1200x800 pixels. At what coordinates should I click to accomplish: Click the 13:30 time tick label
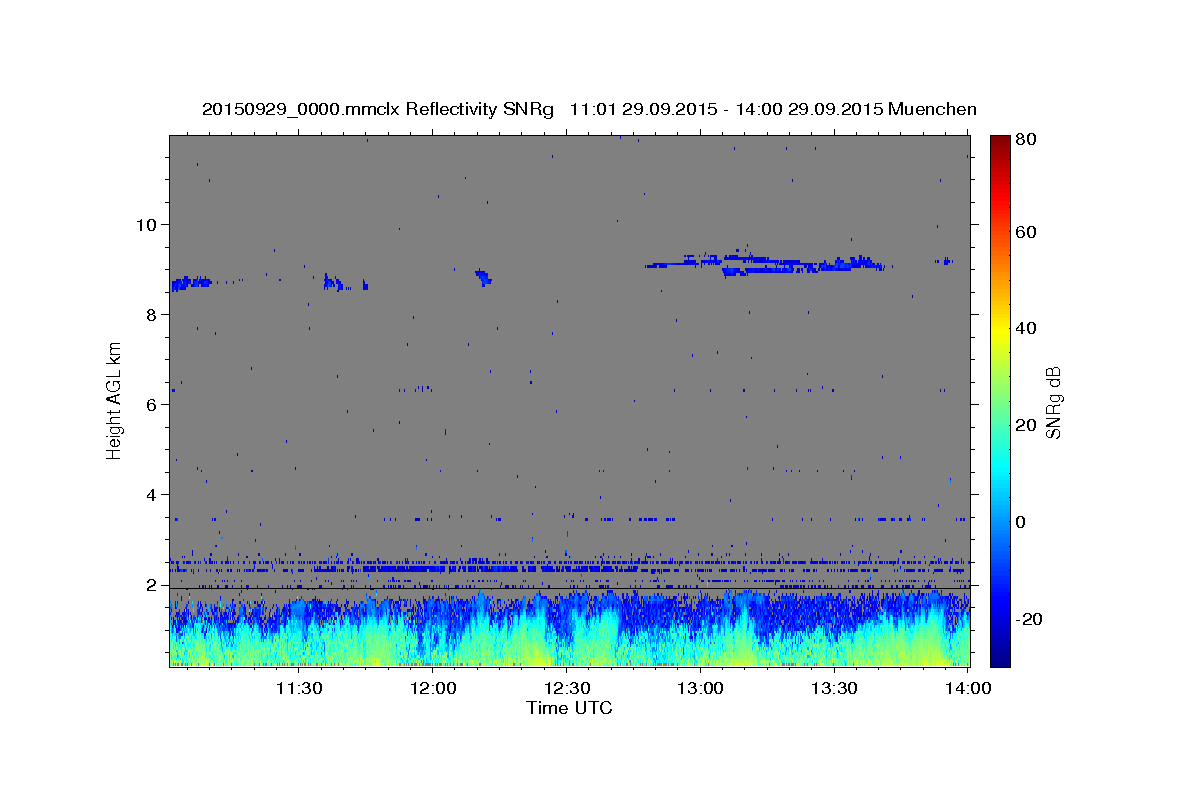point(834,688)
